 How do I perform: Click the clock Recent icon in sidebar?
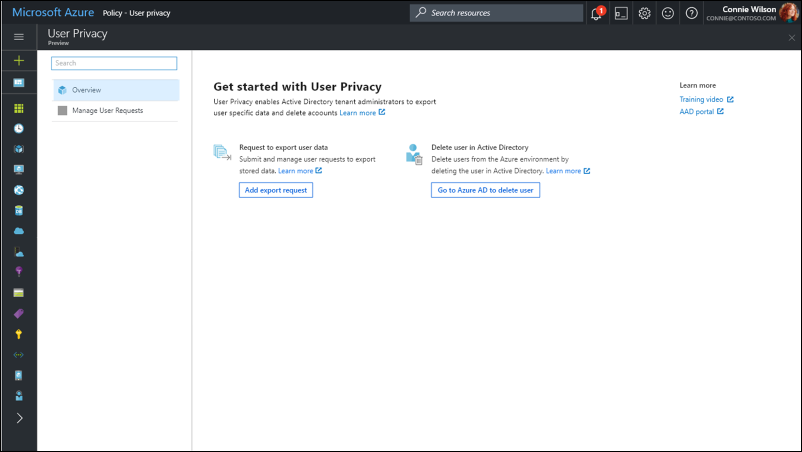pos(18,128)
